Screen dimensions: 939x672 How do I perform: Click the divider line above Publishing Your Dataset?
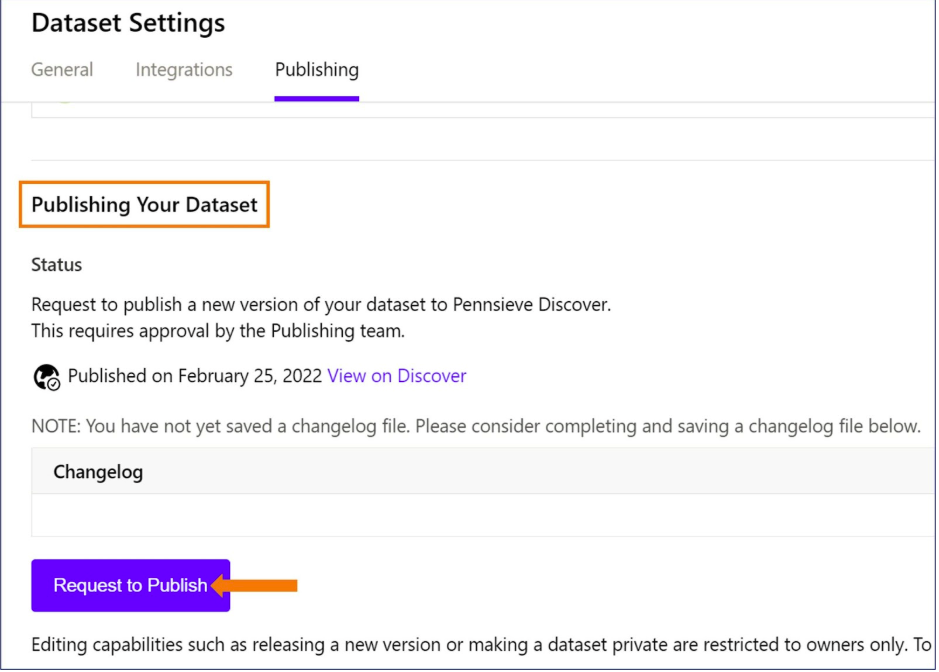click(x=483, y=160)
